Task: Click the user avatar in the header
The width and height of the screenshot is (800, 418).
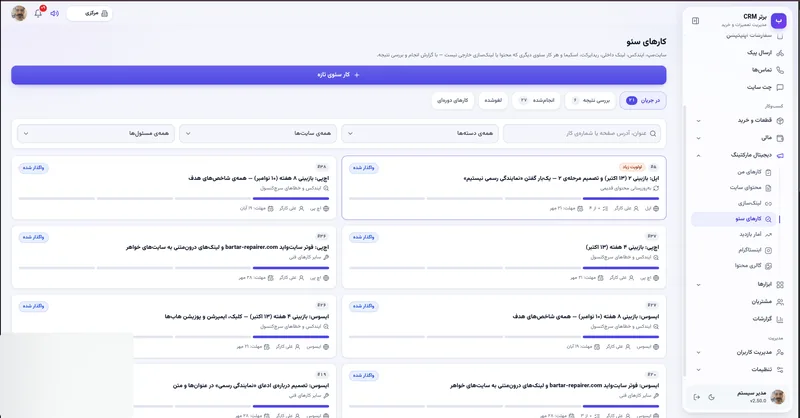Action: point(19,13)
